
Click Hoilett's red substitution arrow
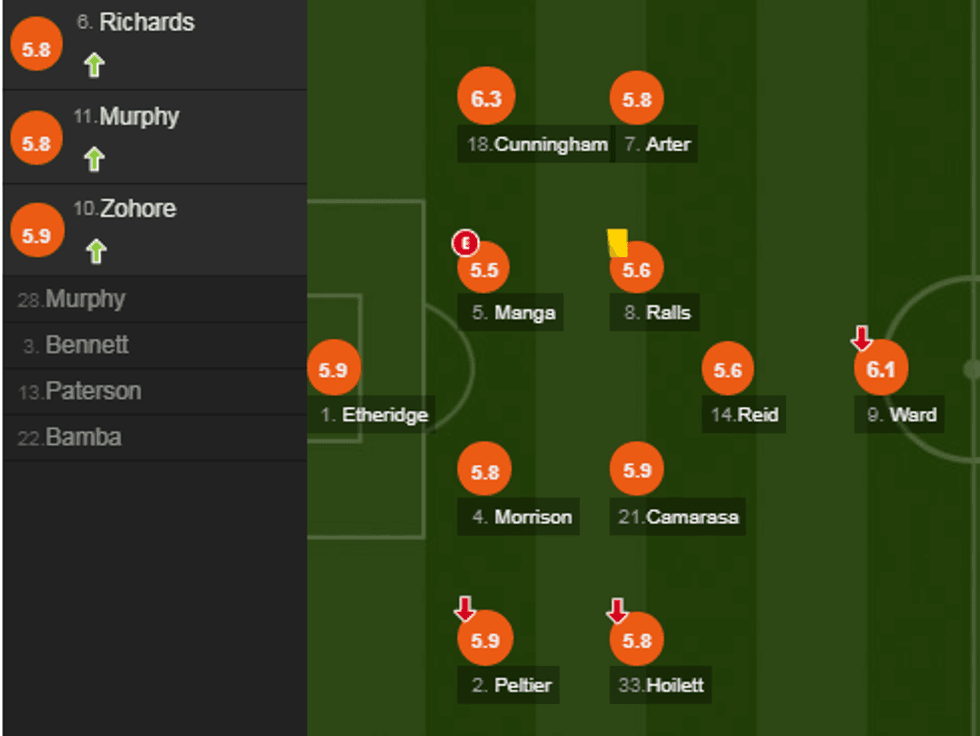click(617, 610)
